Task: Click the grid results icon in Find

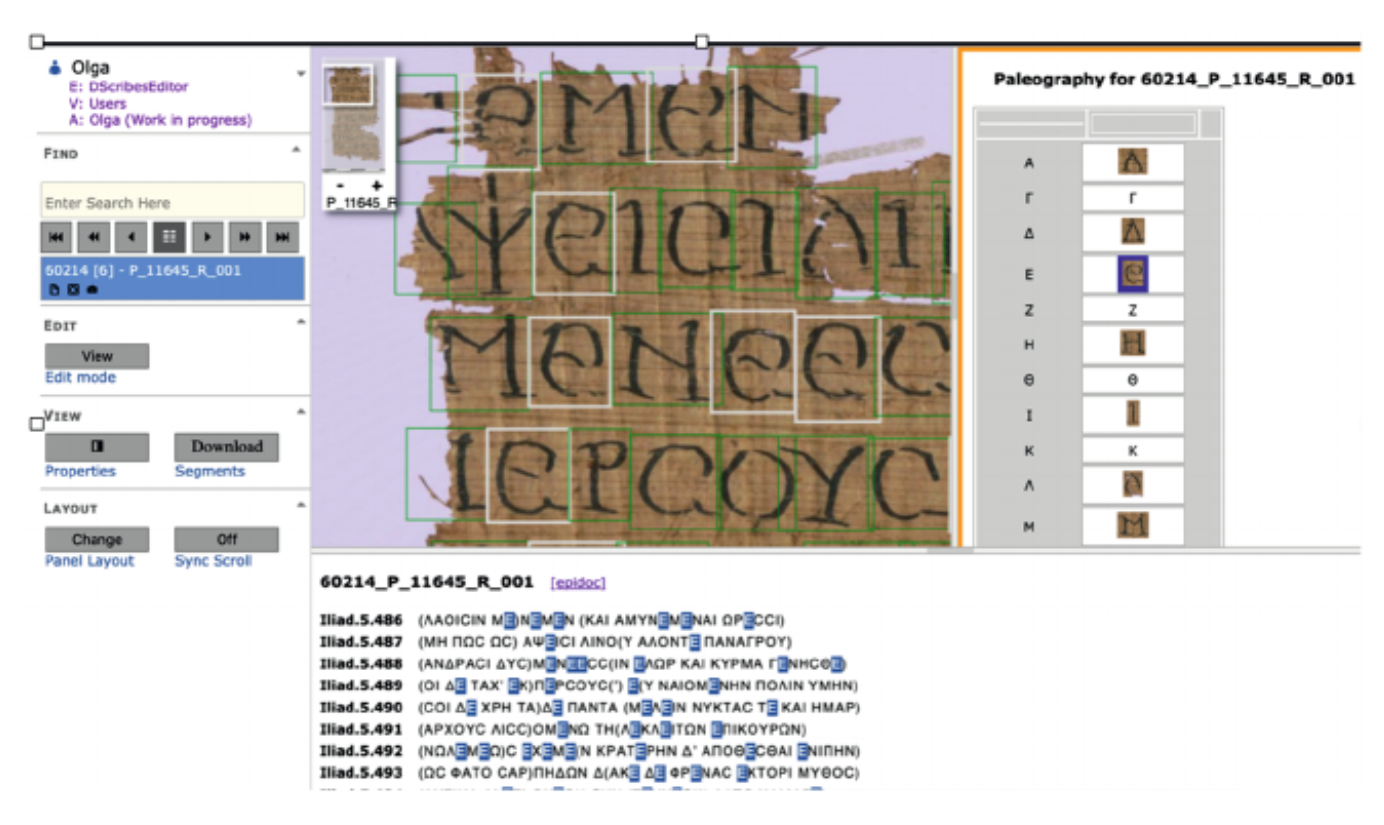Action: pyautogui.click(x=169, y=237)
